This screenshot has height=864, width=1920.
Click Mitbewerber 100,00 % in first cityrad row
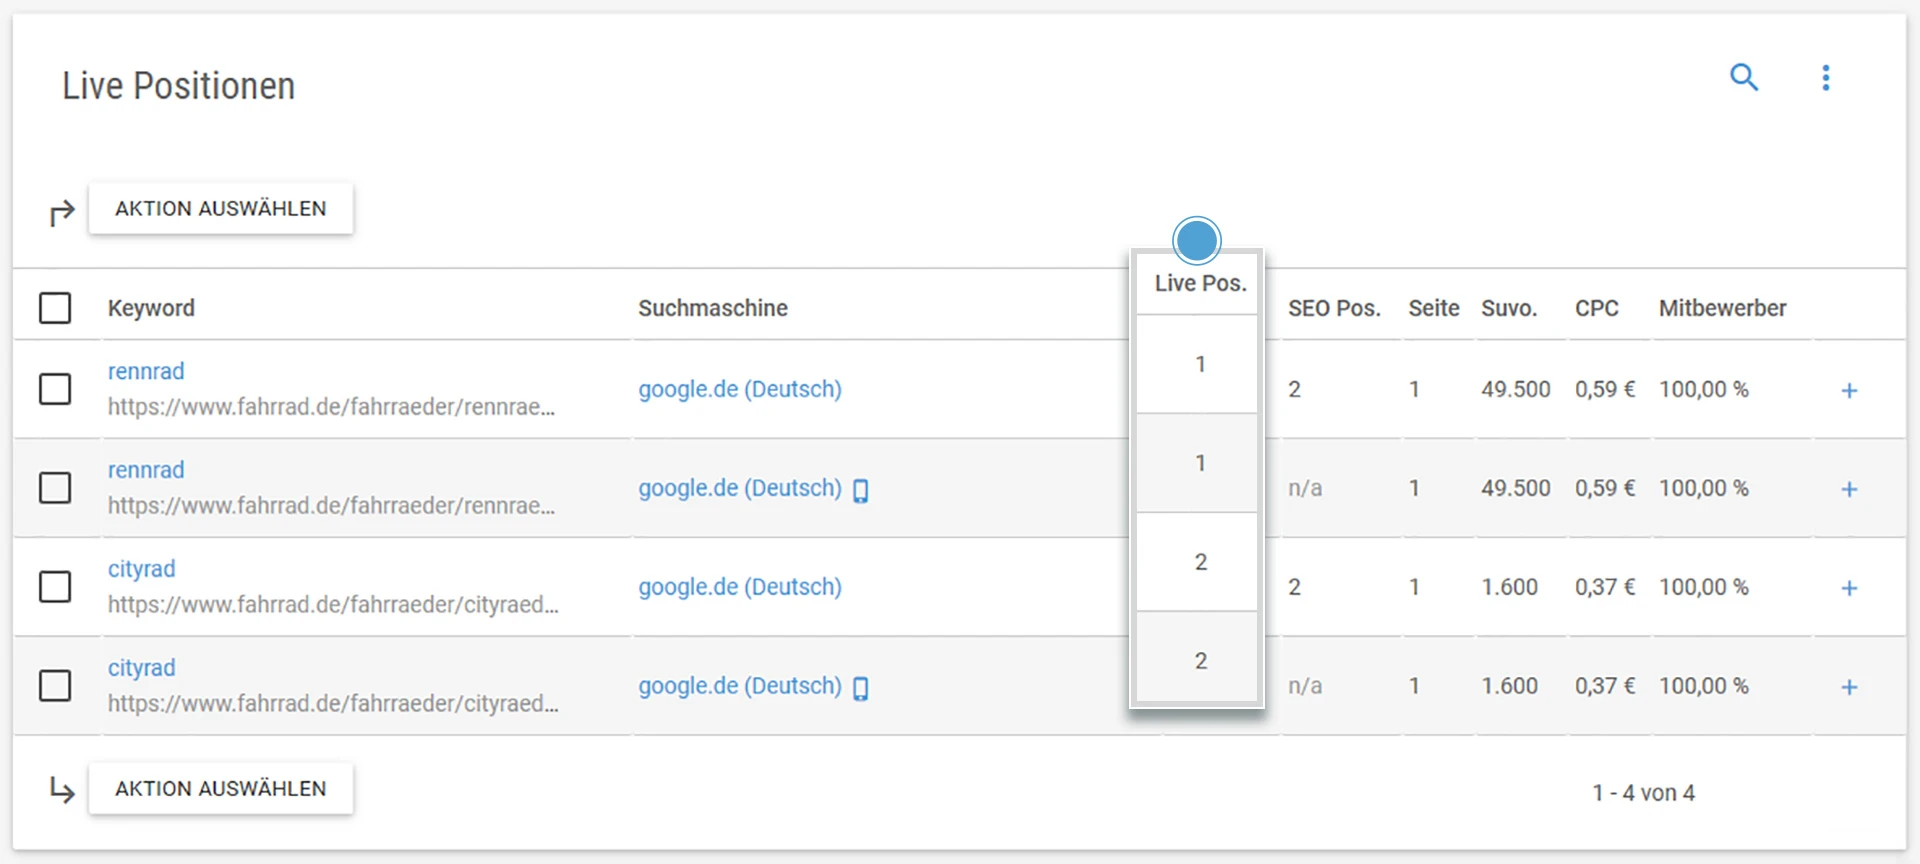[x=1704, y=587]
